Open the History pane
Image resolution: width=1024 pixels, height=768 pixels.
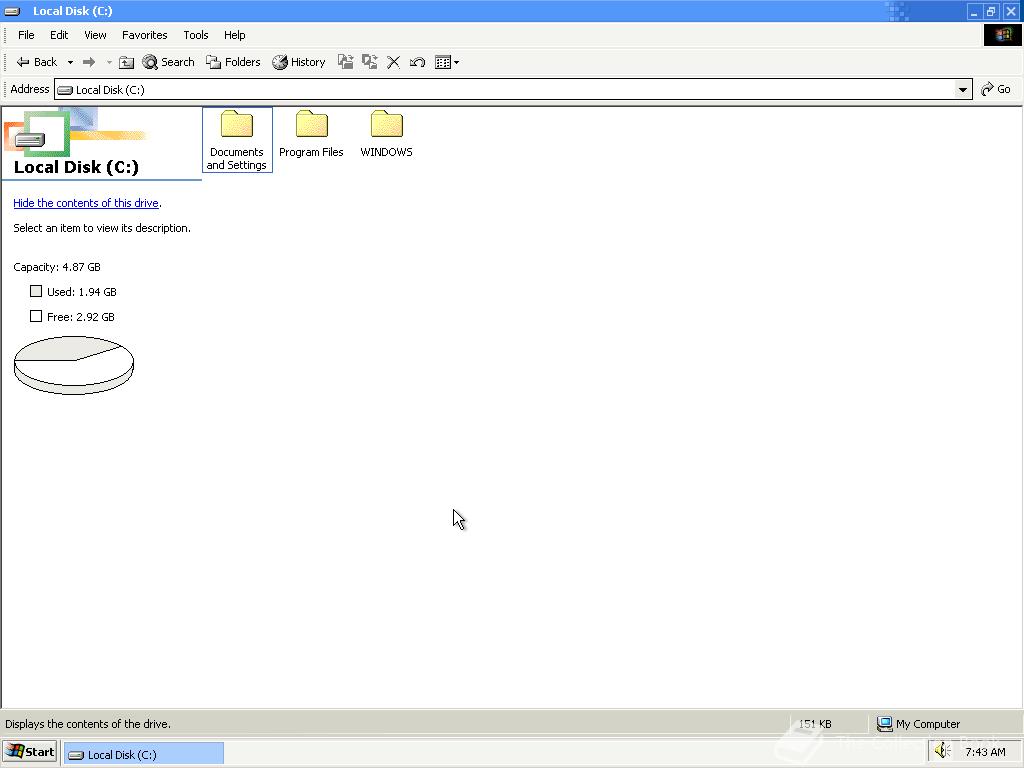point(299,62)
